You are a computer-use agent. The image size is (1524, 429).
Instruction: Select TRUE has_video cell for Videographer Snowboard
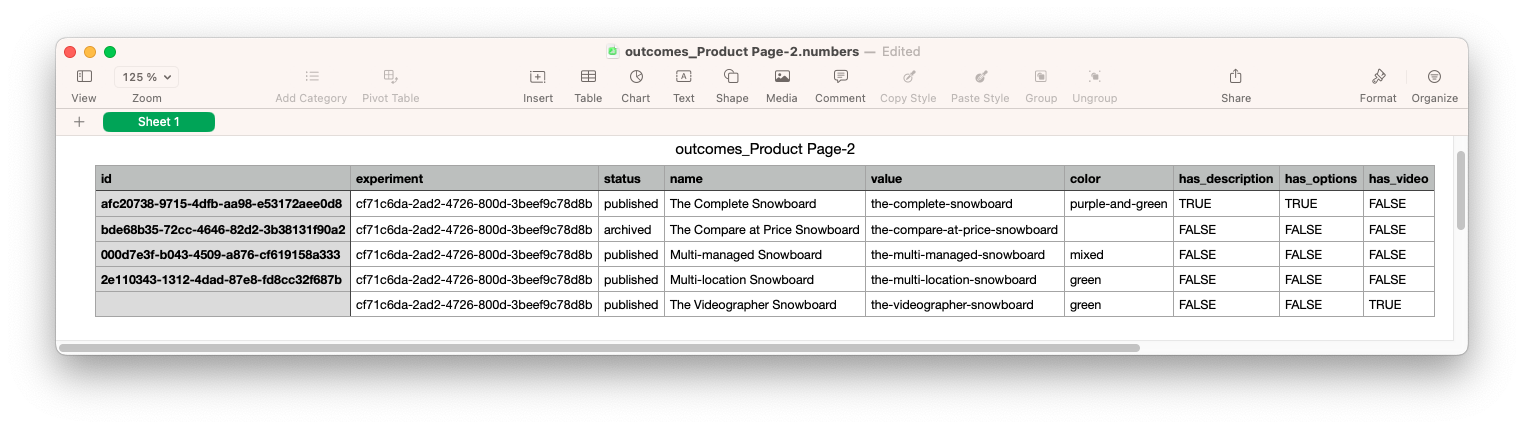pos(1399,304)
